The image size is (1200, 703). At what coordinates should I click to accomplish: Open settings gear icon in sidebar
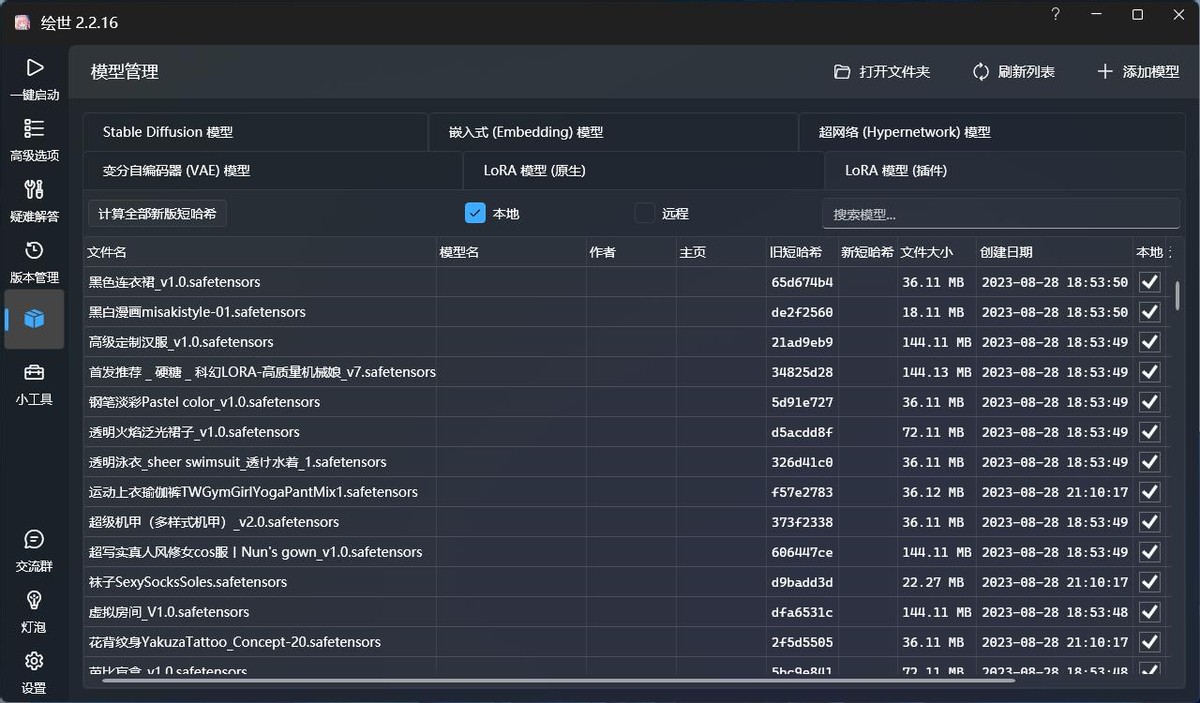tap(34, 662)
